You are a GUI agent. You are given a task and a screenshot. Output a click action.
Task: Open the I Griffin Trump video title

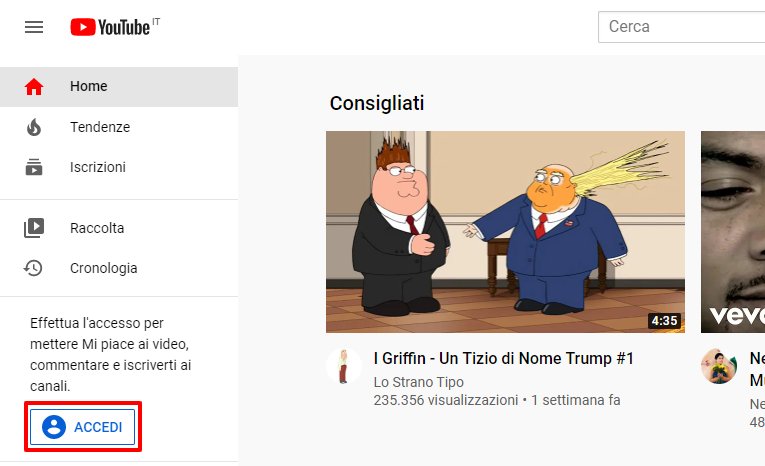503,359
